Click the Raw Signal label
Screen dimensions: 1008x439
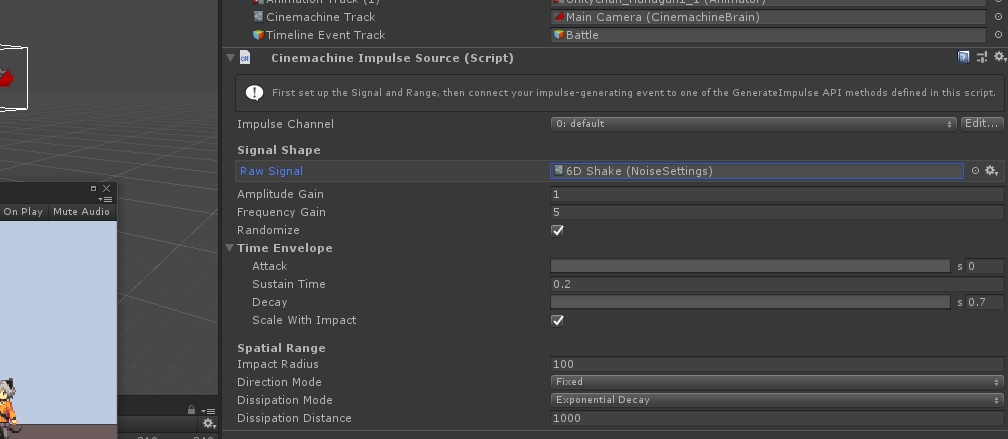271,171
